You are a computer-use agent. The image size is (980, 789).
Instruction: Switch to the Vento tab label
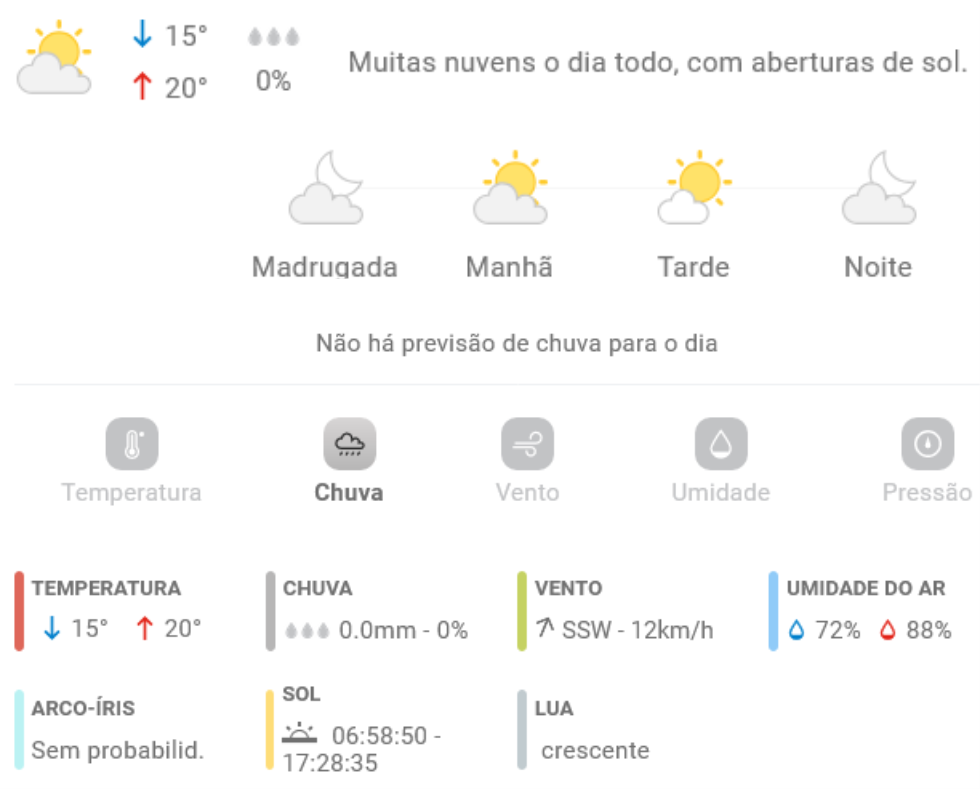[x=527, y=493]
